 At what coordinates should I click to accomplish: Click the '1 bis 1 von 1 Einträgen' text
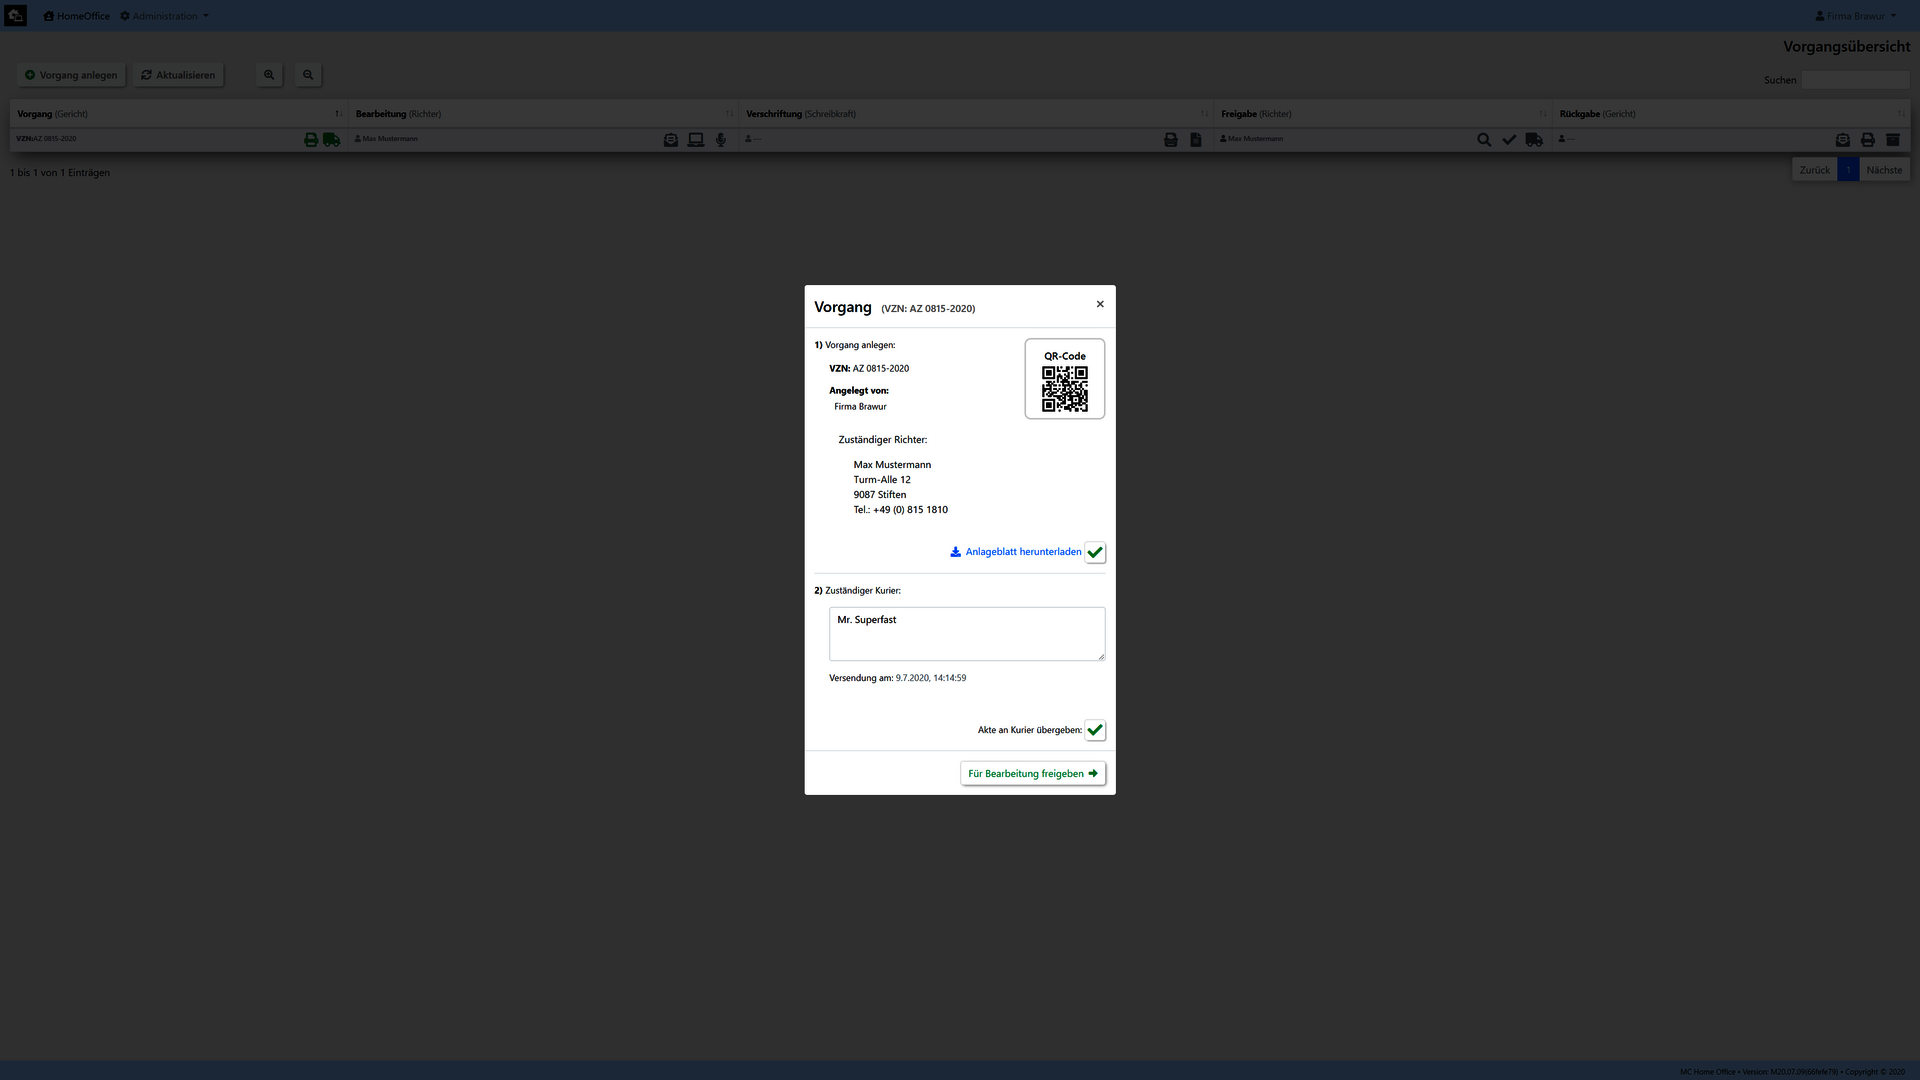[x=60, y=173]
